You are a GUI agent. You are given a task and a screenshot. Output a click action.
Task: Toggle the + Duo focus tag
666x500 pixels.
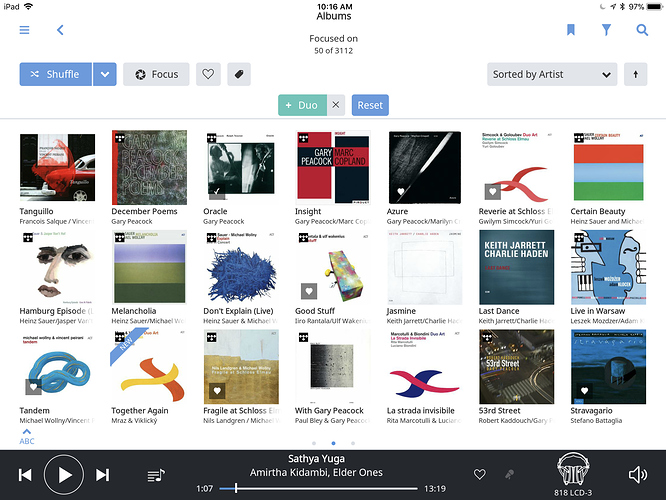tap(302, 105)
